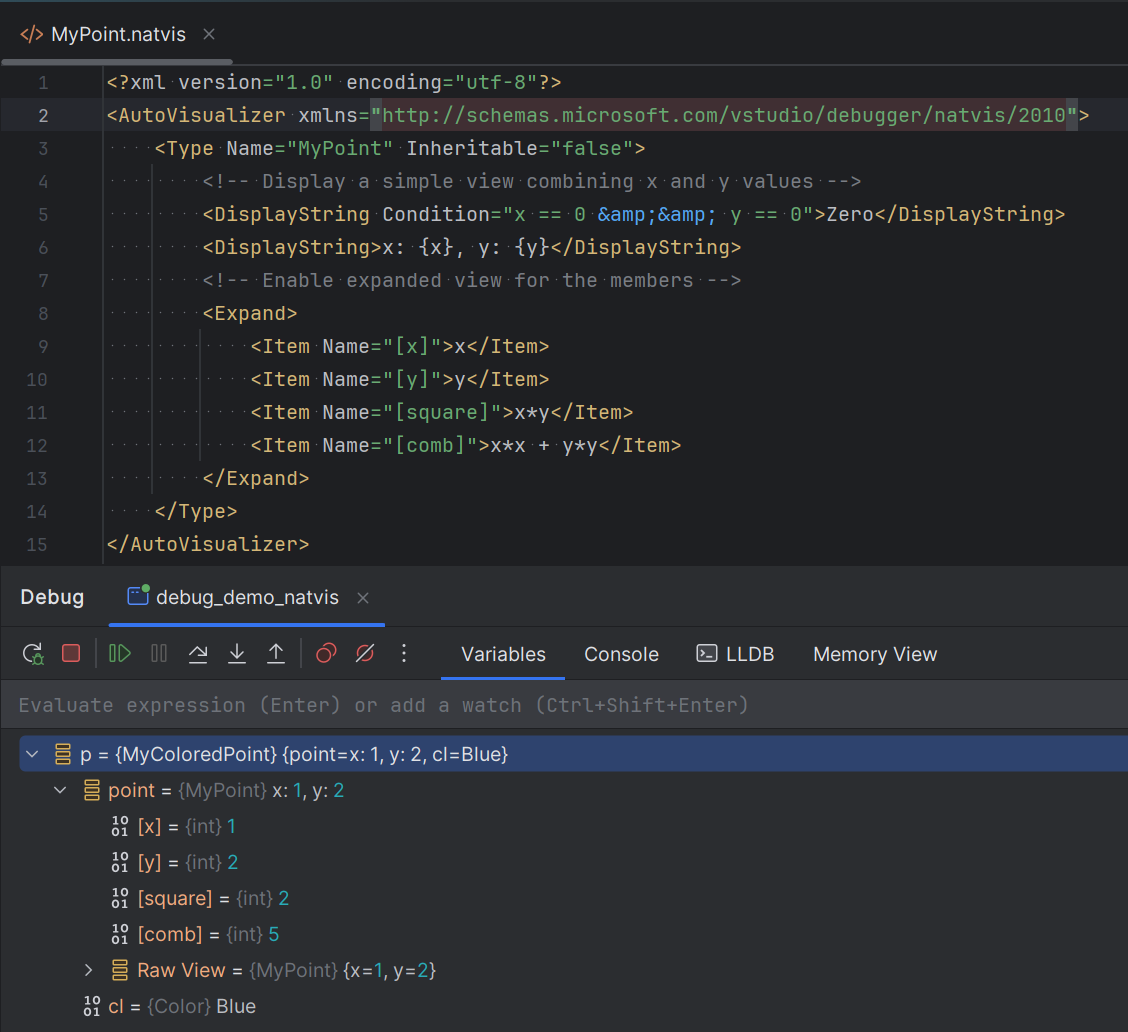The height and width of the screenshot is (1032, 1128).
Task: Open the debugger more options menu
Action: (404, 653)
